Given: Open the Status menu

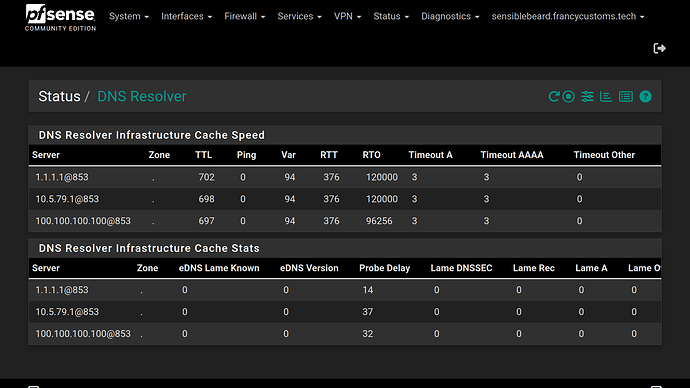Looking at the screenshot, I should tap(391, 16).
